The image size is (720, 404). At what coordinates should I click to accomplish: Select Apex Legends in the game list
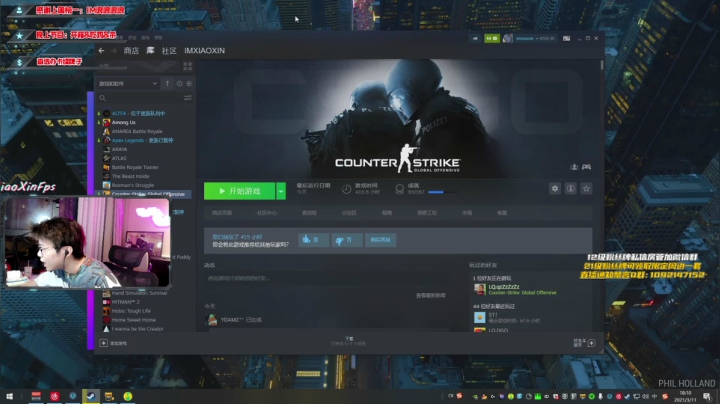point(142,140)
